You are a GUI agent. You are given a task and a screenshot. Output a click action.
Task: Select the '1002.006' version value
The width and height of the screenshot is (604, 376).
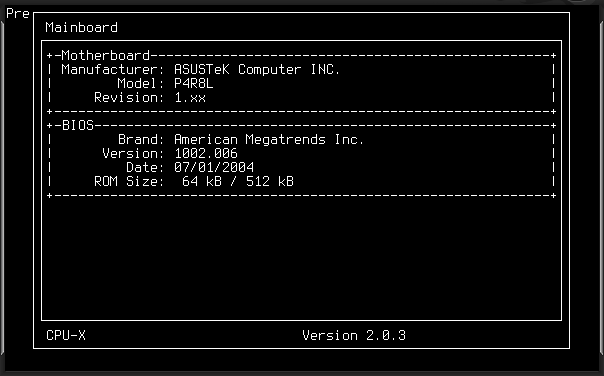206,153
